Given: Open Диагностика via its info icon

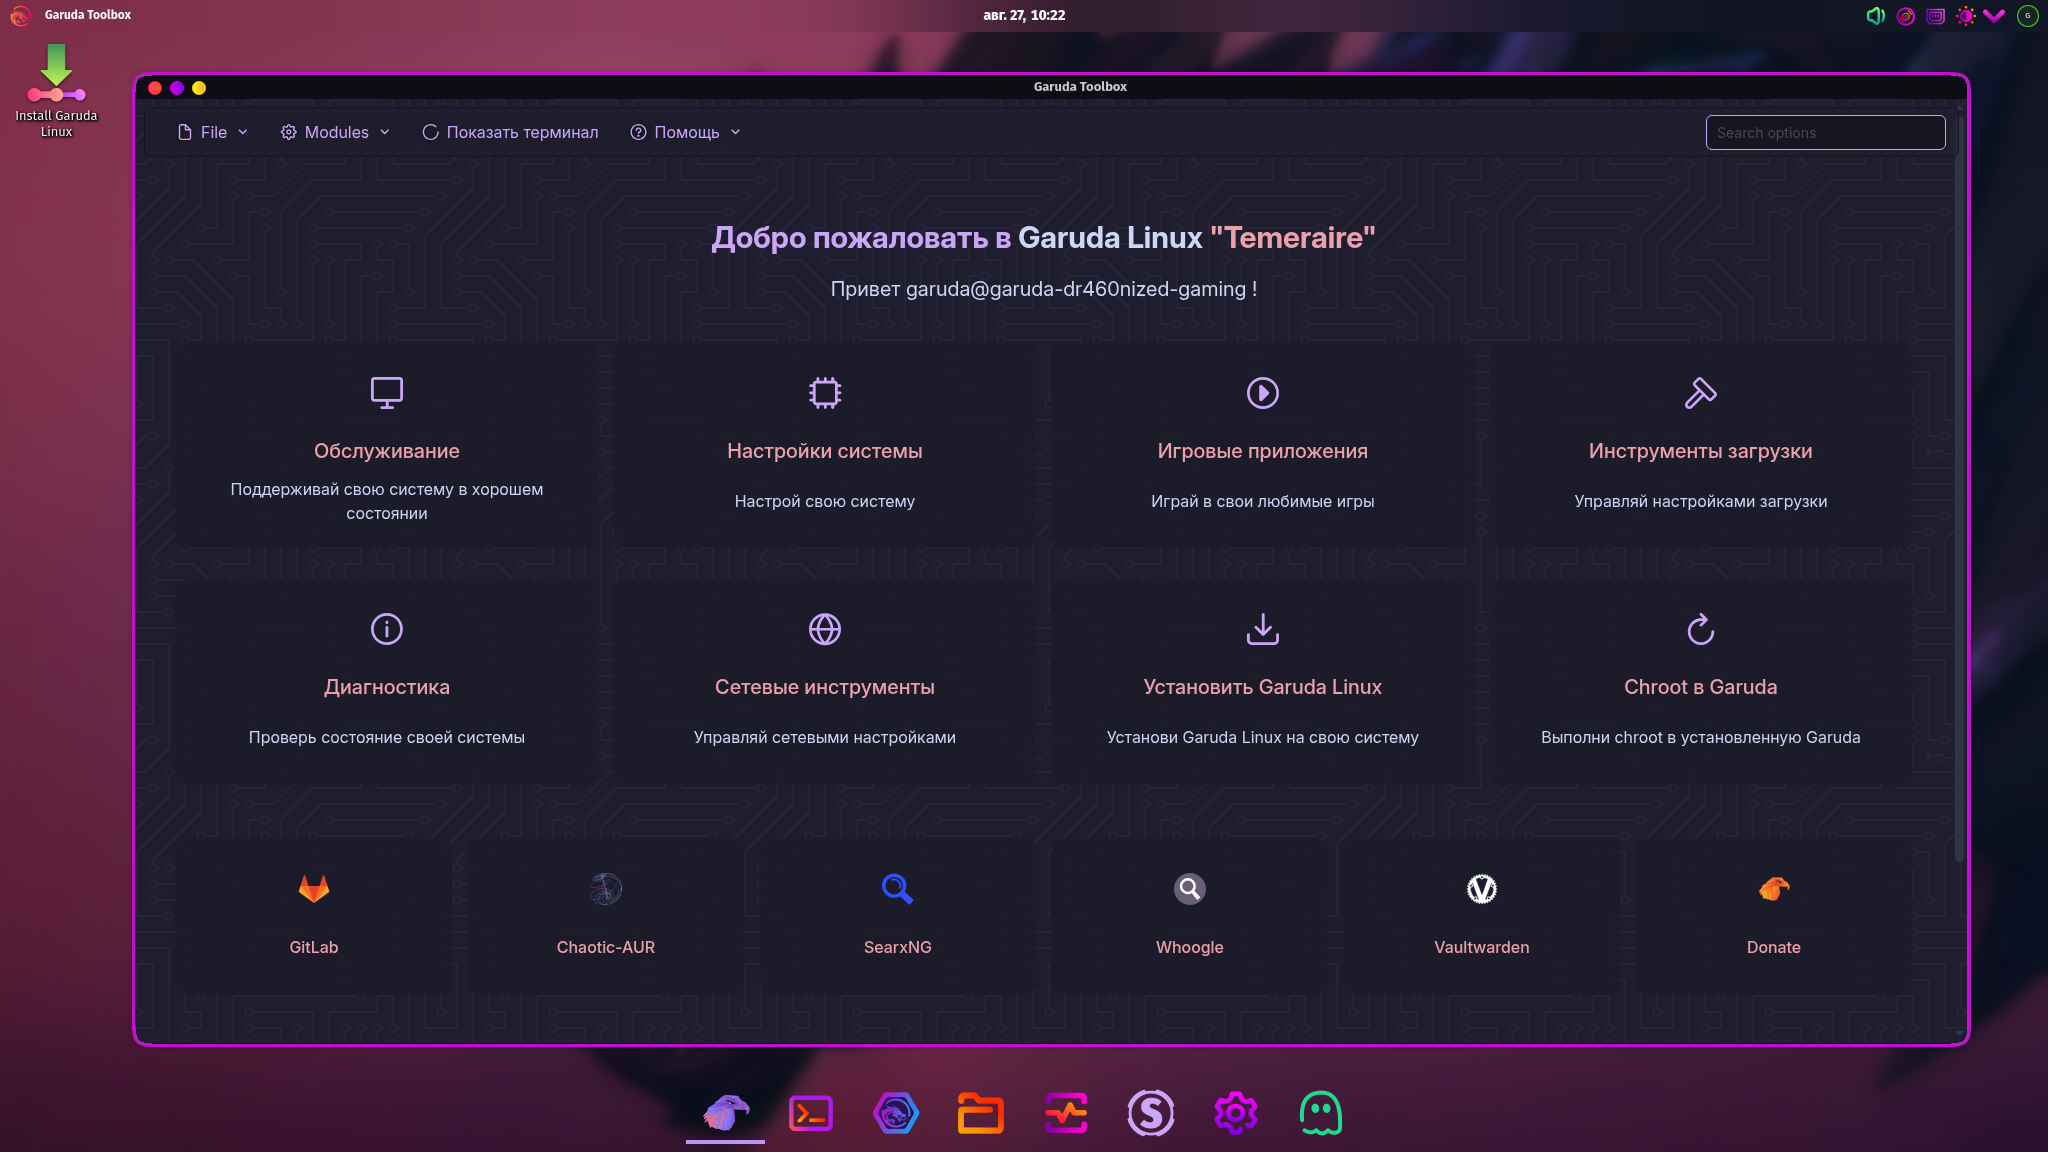Looking at the screenshot, I should coord(387,628).
